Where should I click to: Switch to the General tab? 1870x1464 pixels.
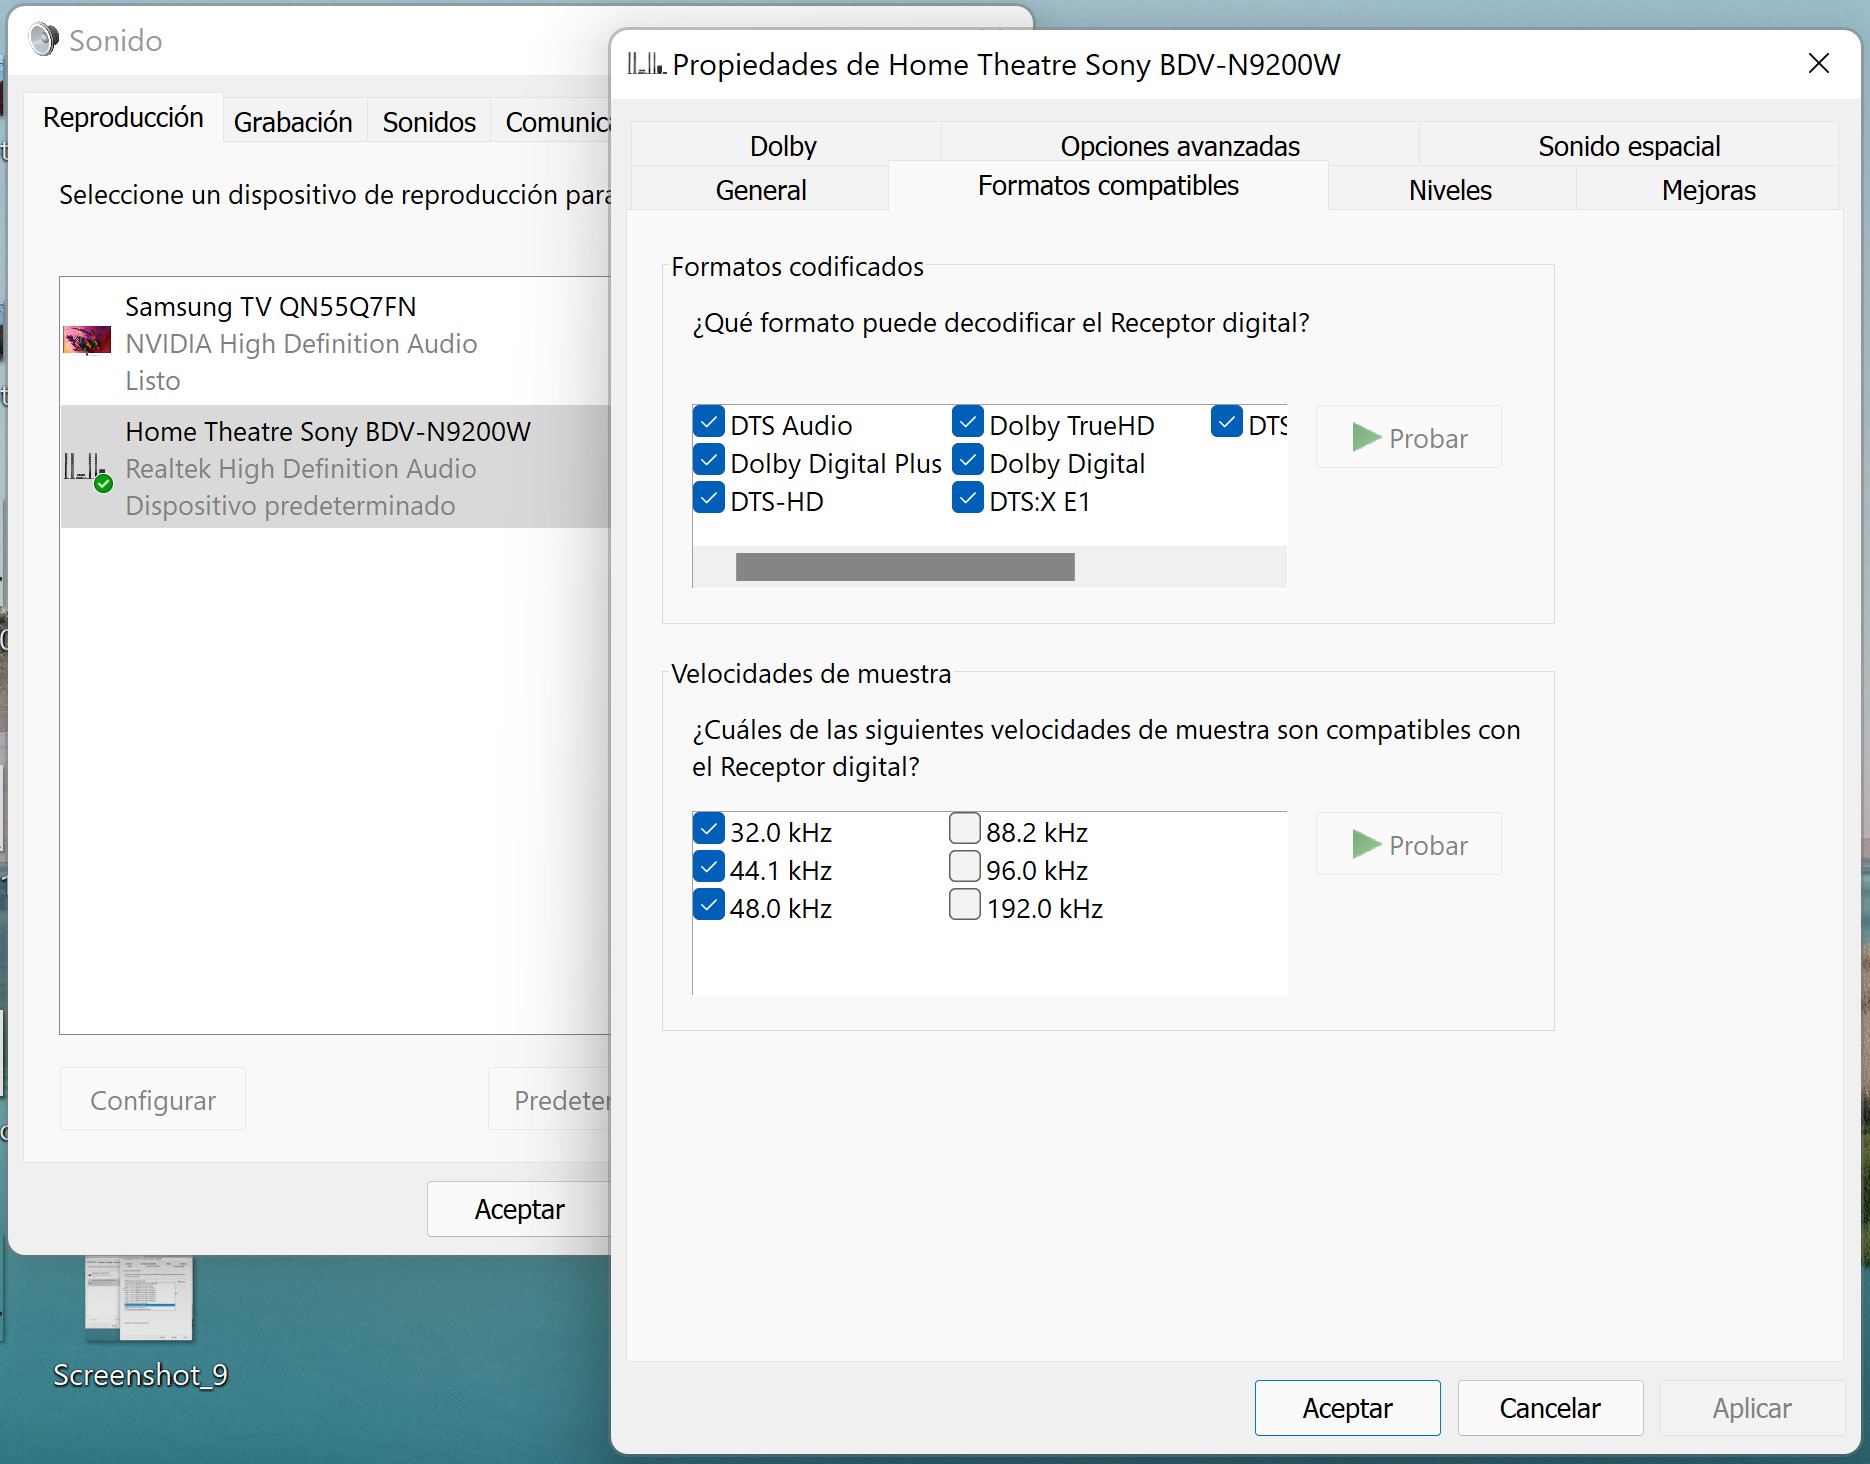pyautogui.click(x=760, y=189)
